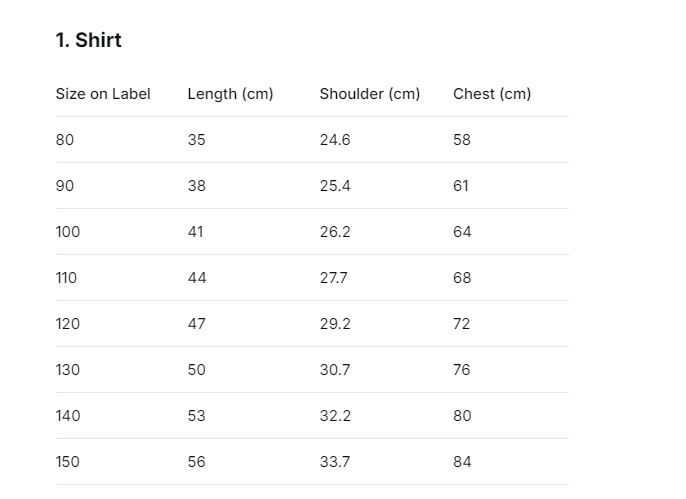Select the size 140 row label

click(68, 415)
